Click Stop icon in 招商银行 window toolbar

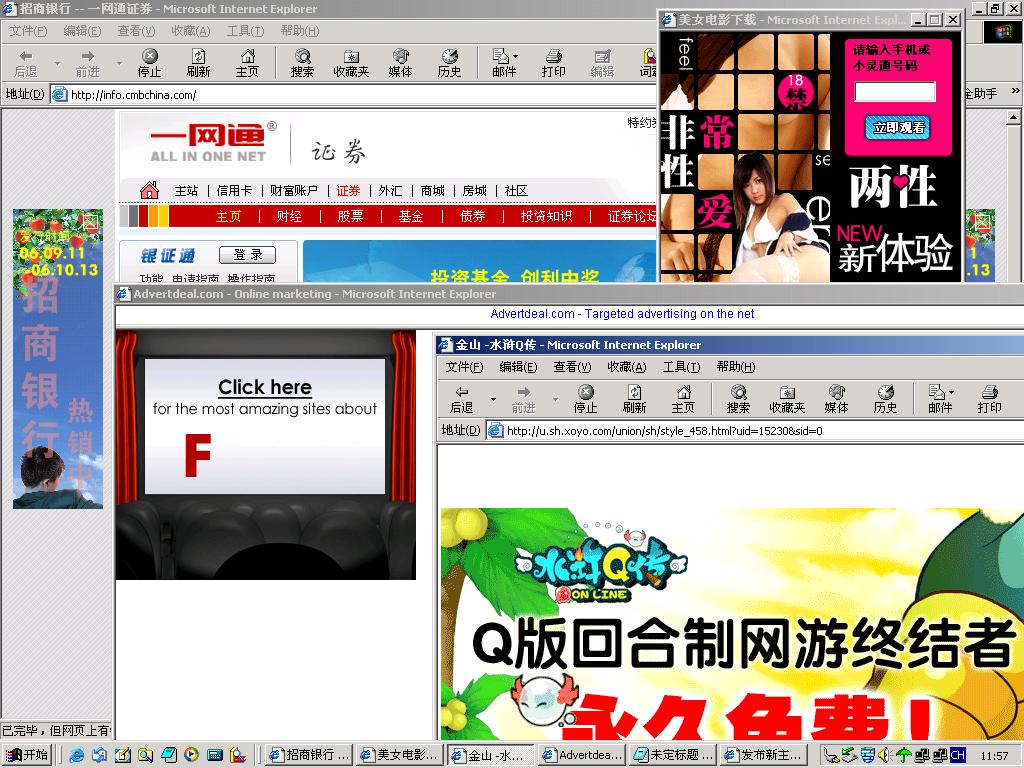(x=150, y=63)
